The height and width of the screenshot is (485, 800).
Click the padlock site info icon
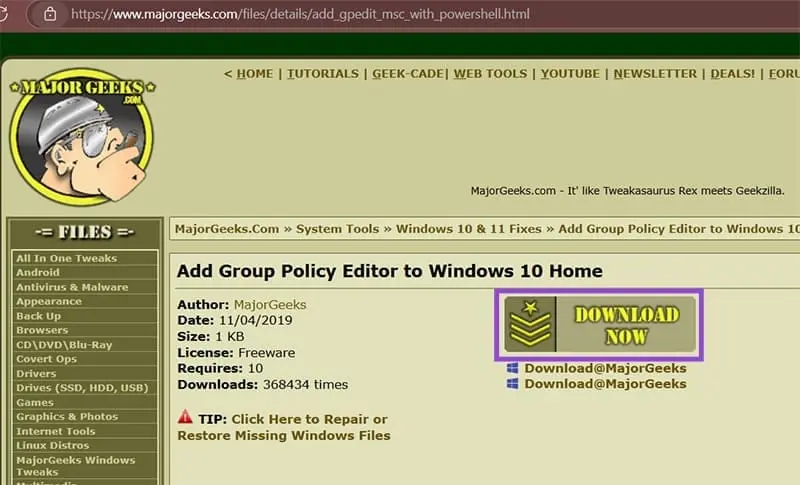coord(50,14)
